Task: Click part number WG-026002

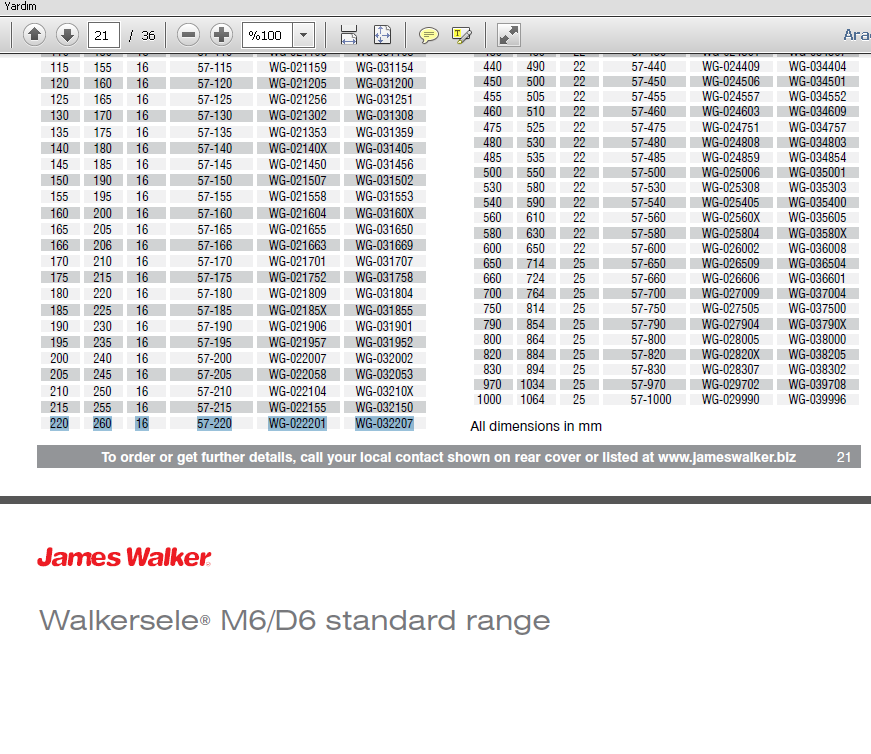Action: [730, 248]
